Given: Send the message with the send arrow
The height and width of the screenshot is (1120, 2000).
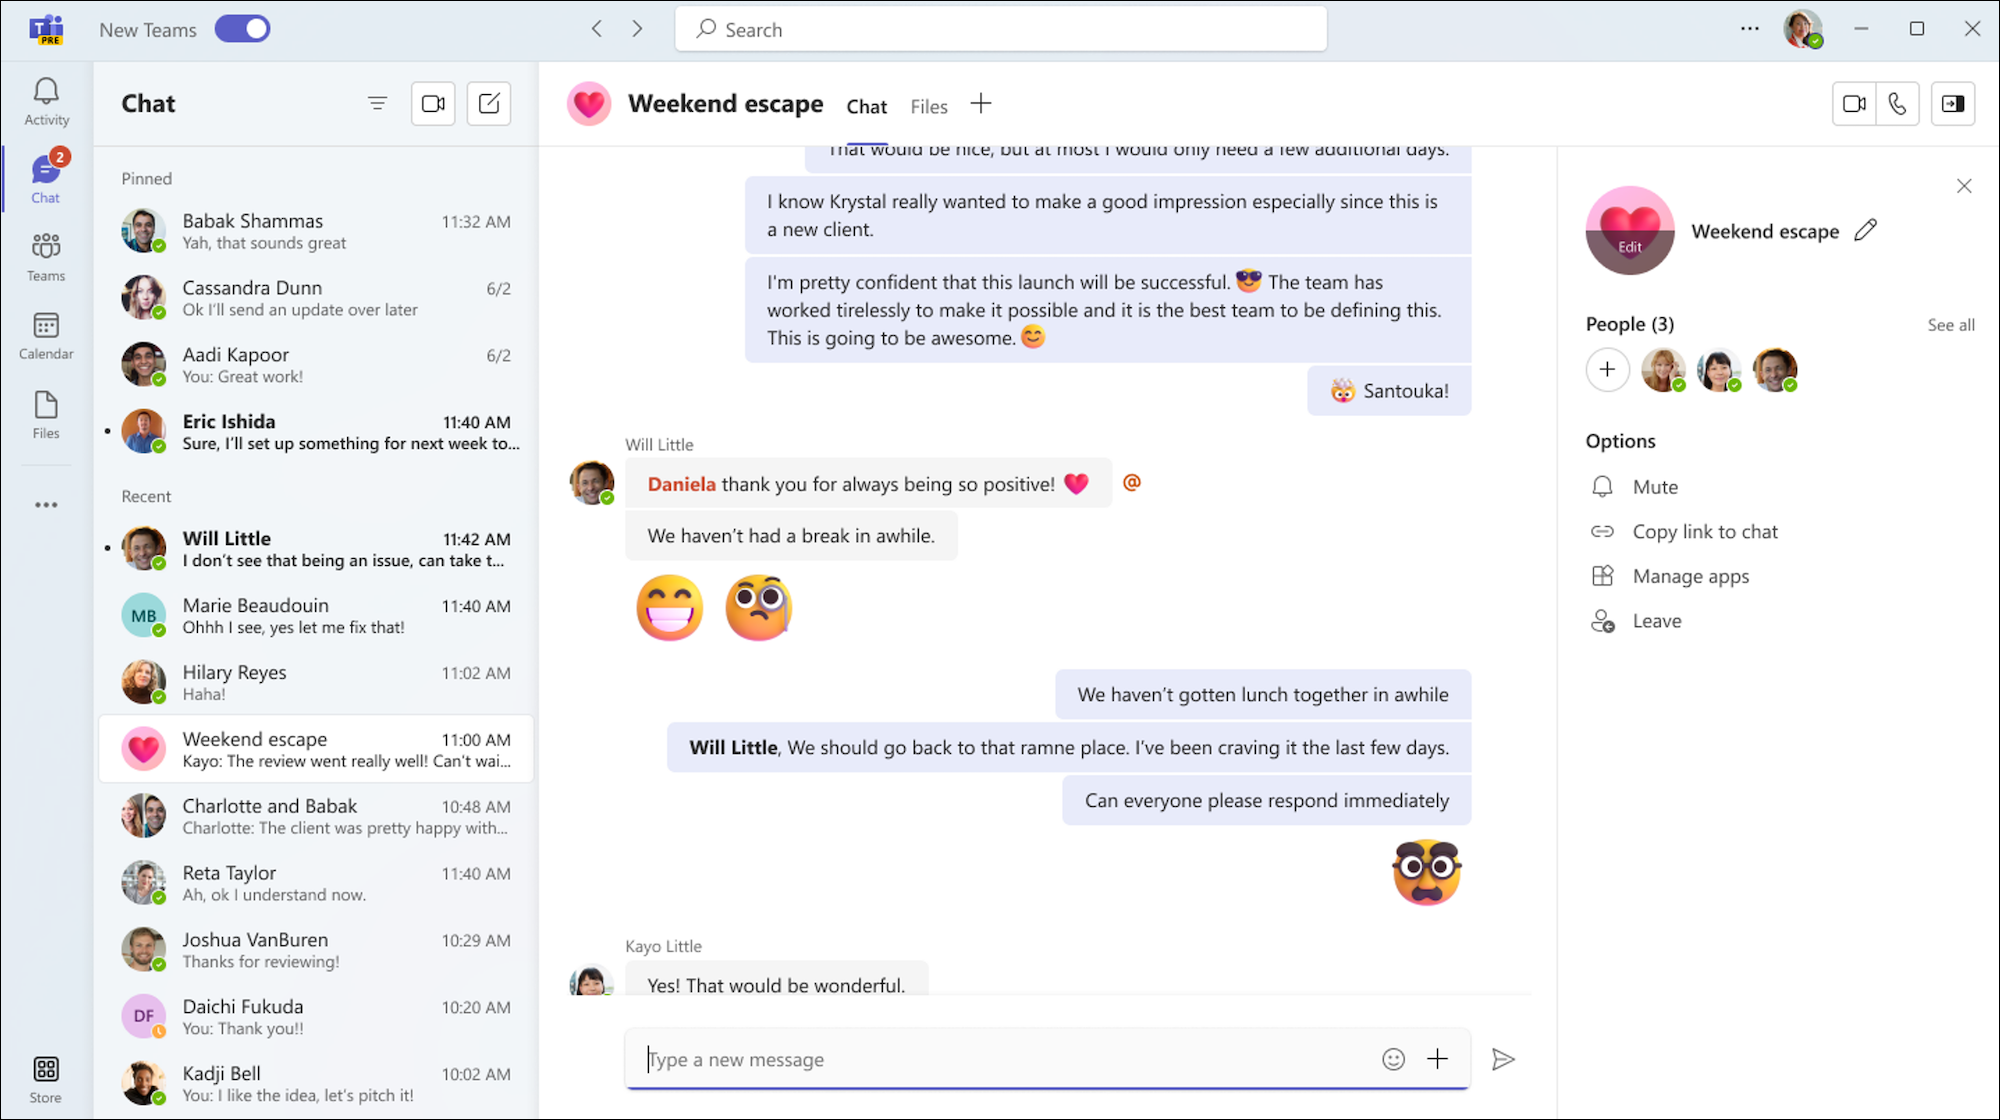Looking at the screenshot, I should click(x=1502, y=1059).
